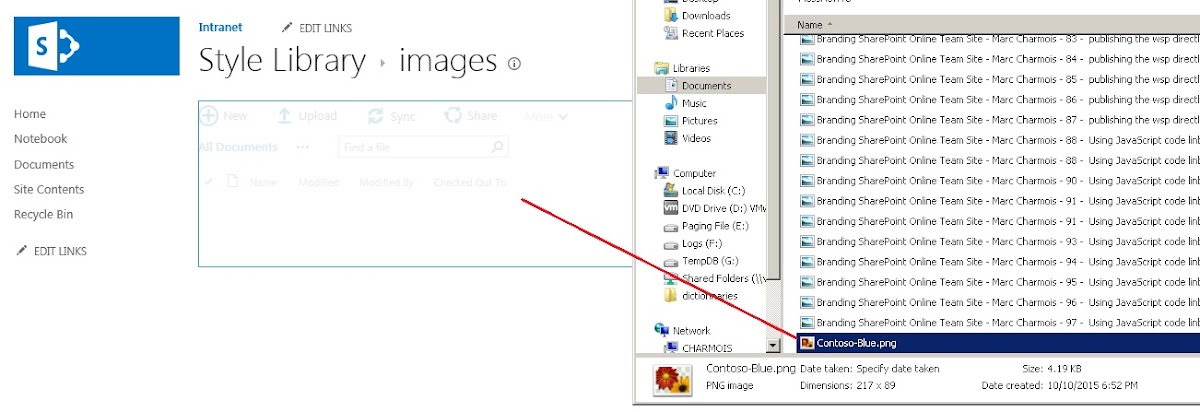Select file numbered 84 publishing the wsp
This screenshot has height=412, width=1200.
point(998,59)
